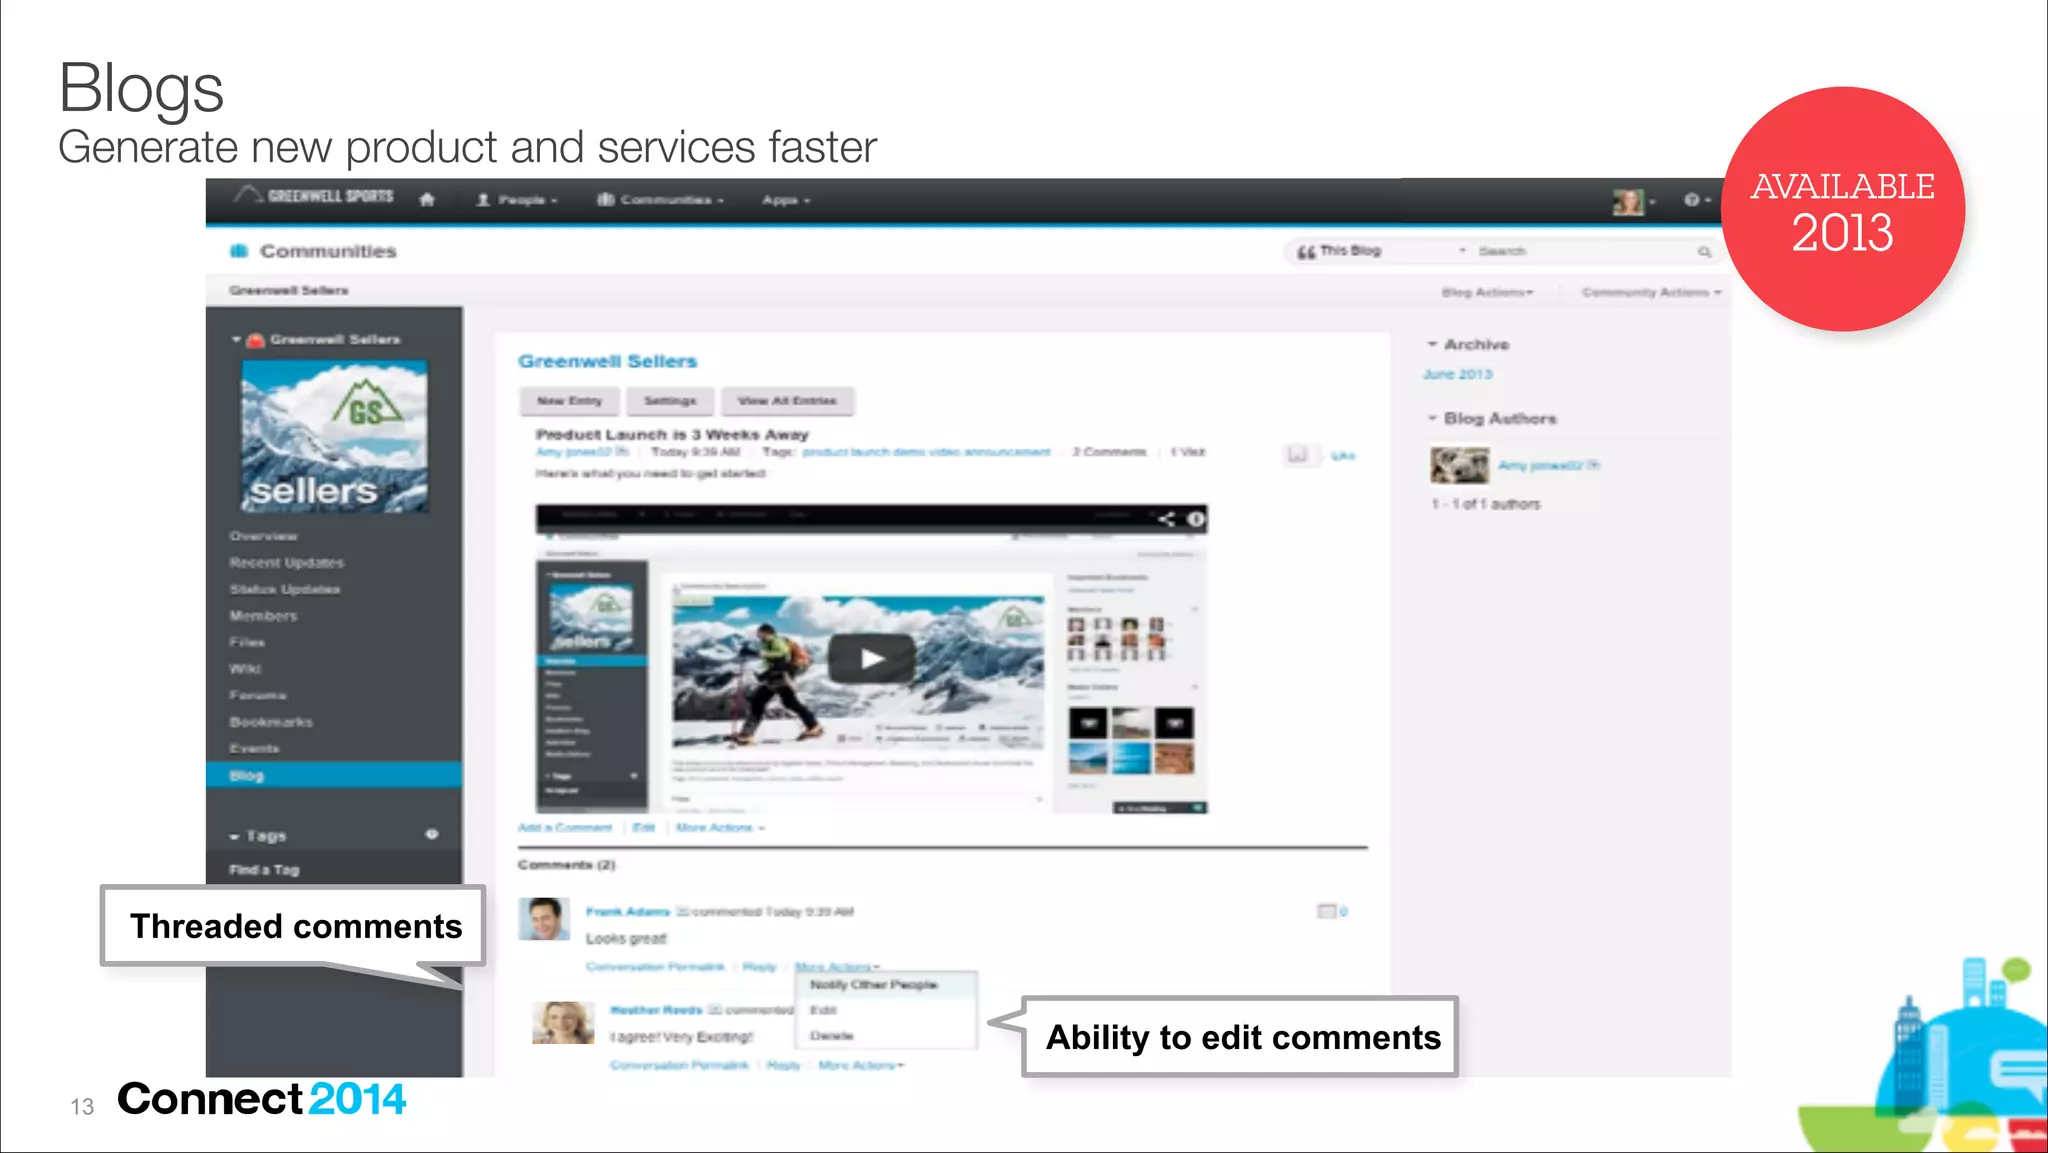Open Frank Adams profile link
The height and width of the screenshot is (1153, 2048).
pyautogui.click(x=627, y=912)
